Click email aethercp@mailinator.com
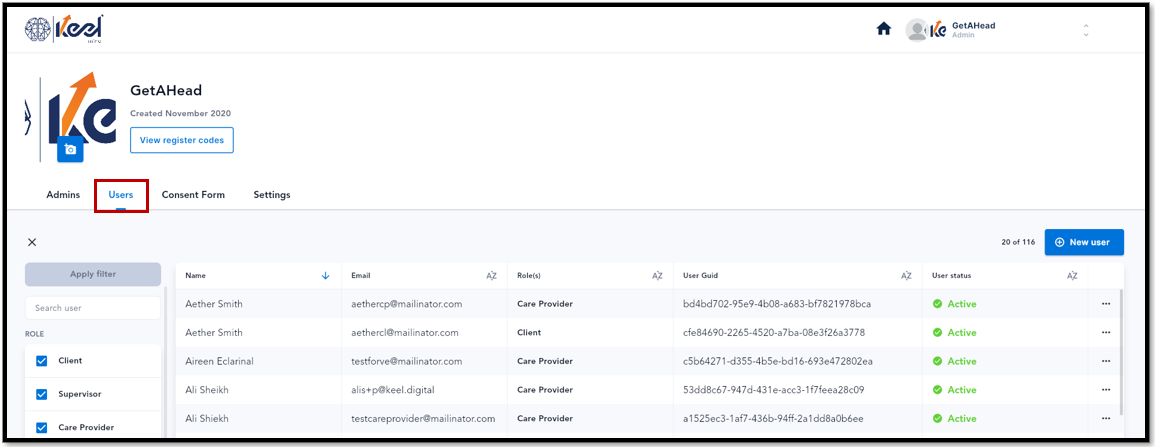The image size is (1155, 447). click(407, 303)
